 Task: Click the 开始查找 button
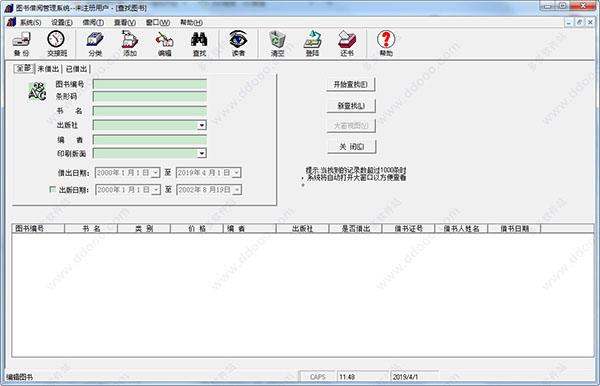351,85
